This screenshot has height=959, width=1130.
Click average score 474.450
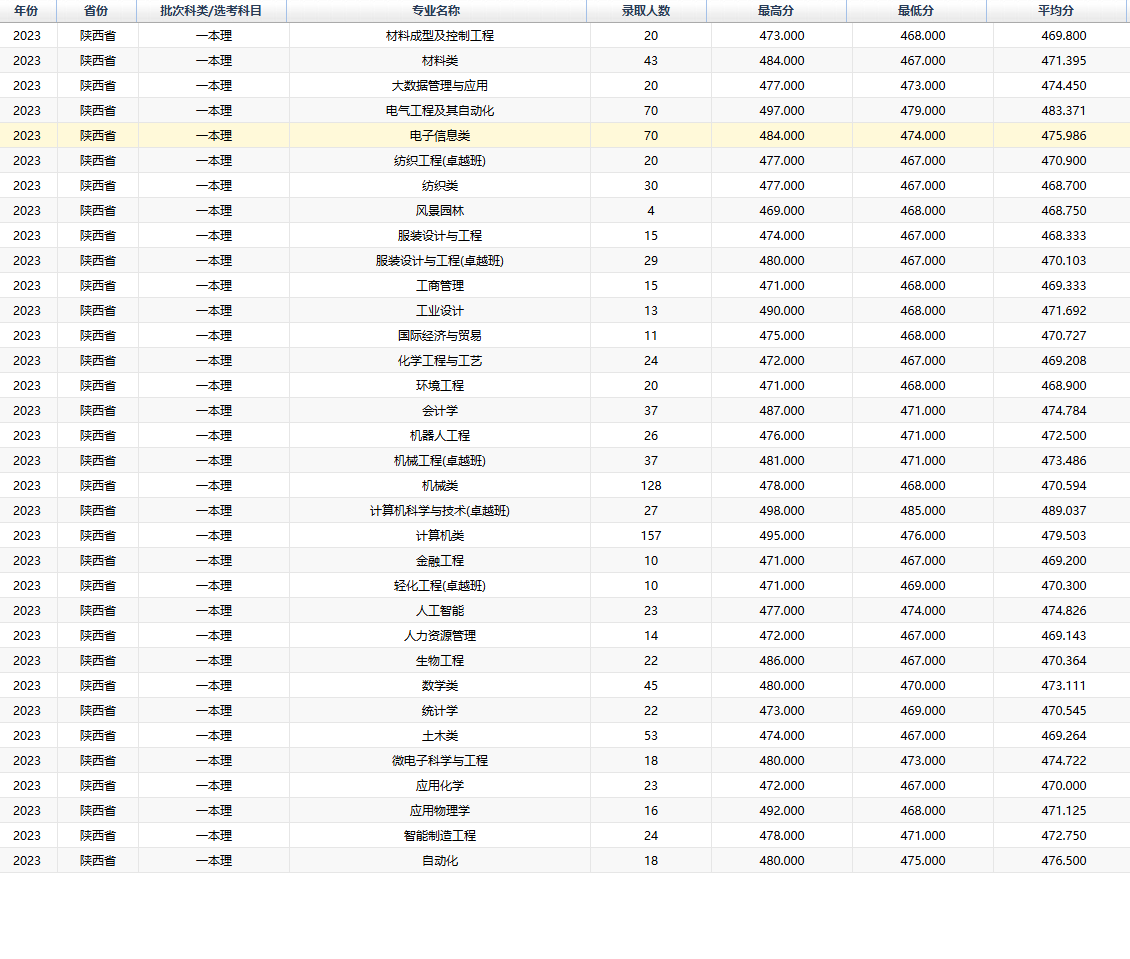point(1064,86)
